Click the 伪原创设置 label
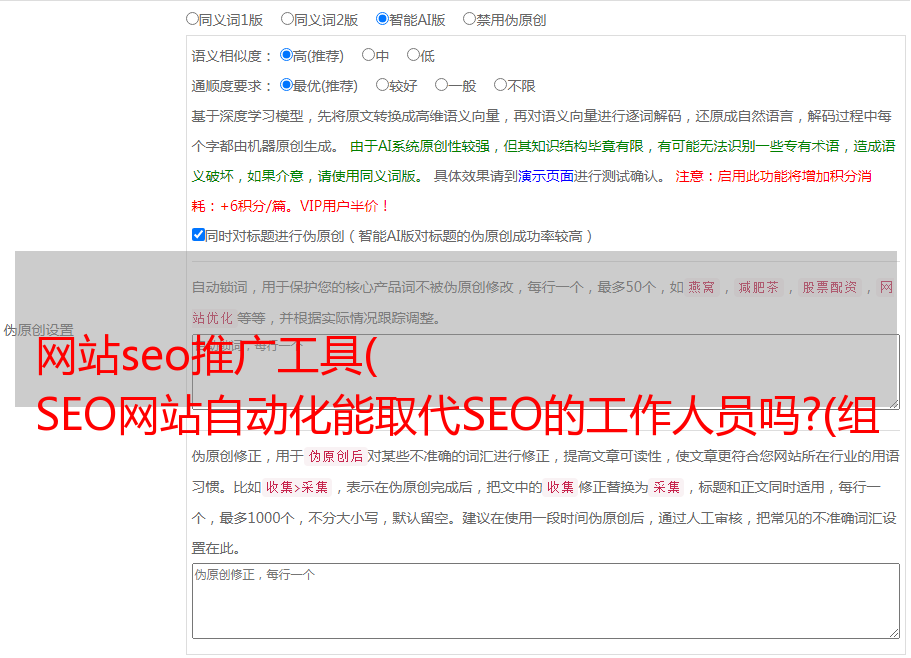 [38, 330]
